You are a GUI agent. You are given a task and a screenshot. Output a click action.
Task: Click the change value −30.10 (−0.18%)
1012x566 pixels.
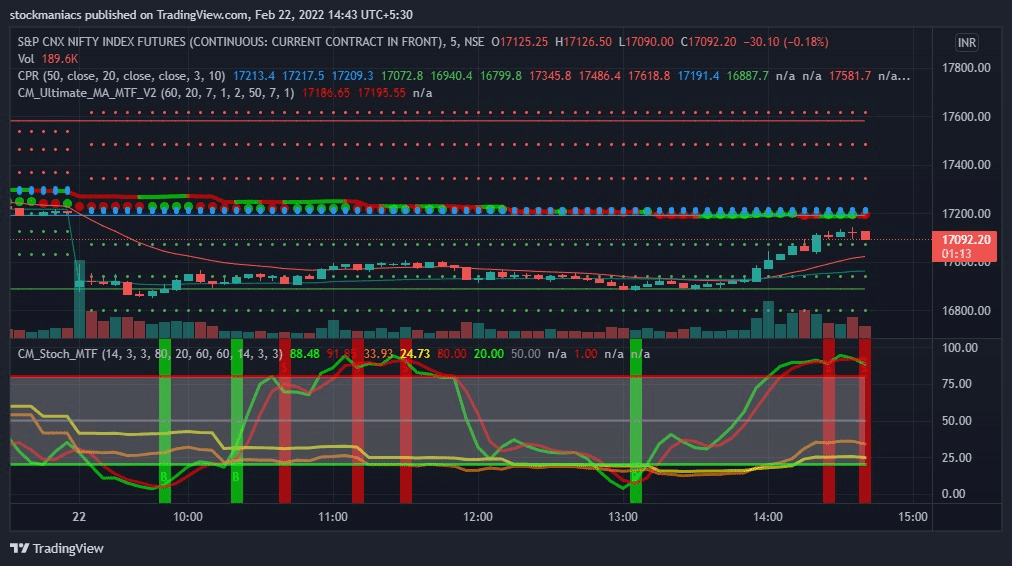pyautogui.click(x=785, y=42)
